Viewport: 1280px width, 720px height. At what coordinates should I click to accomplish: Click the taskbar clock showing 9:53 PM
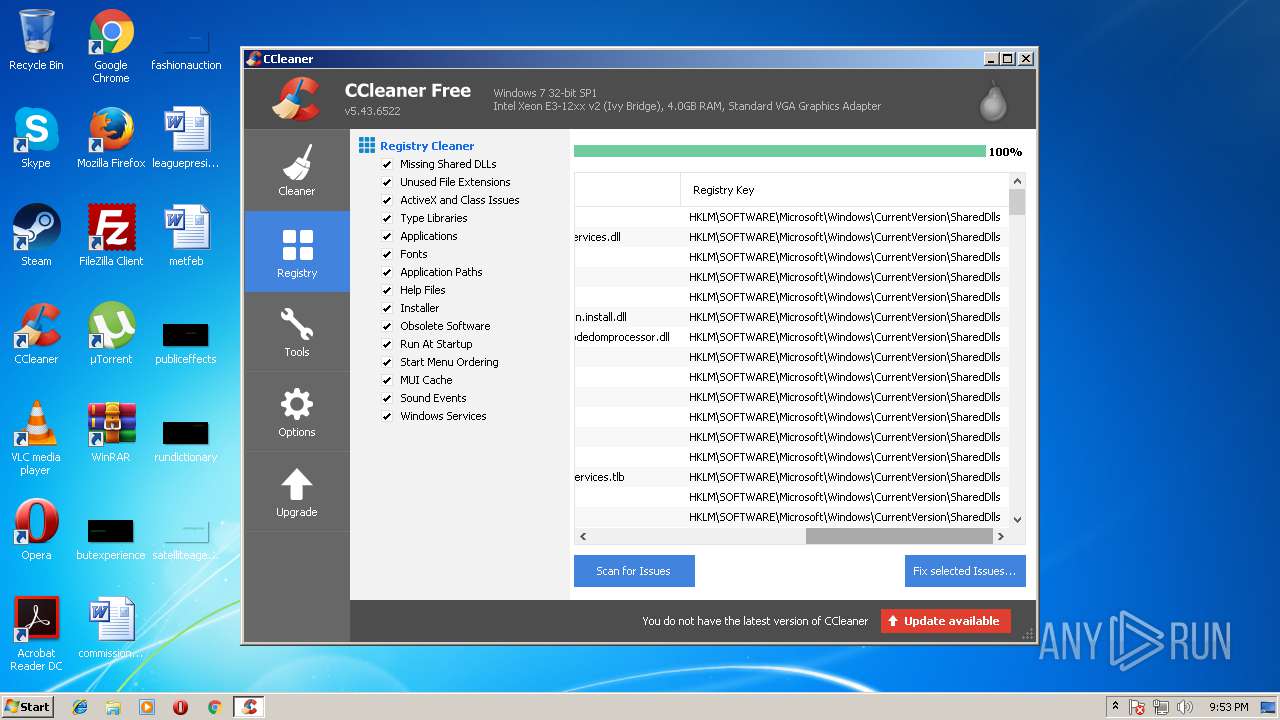[1228, 707]
